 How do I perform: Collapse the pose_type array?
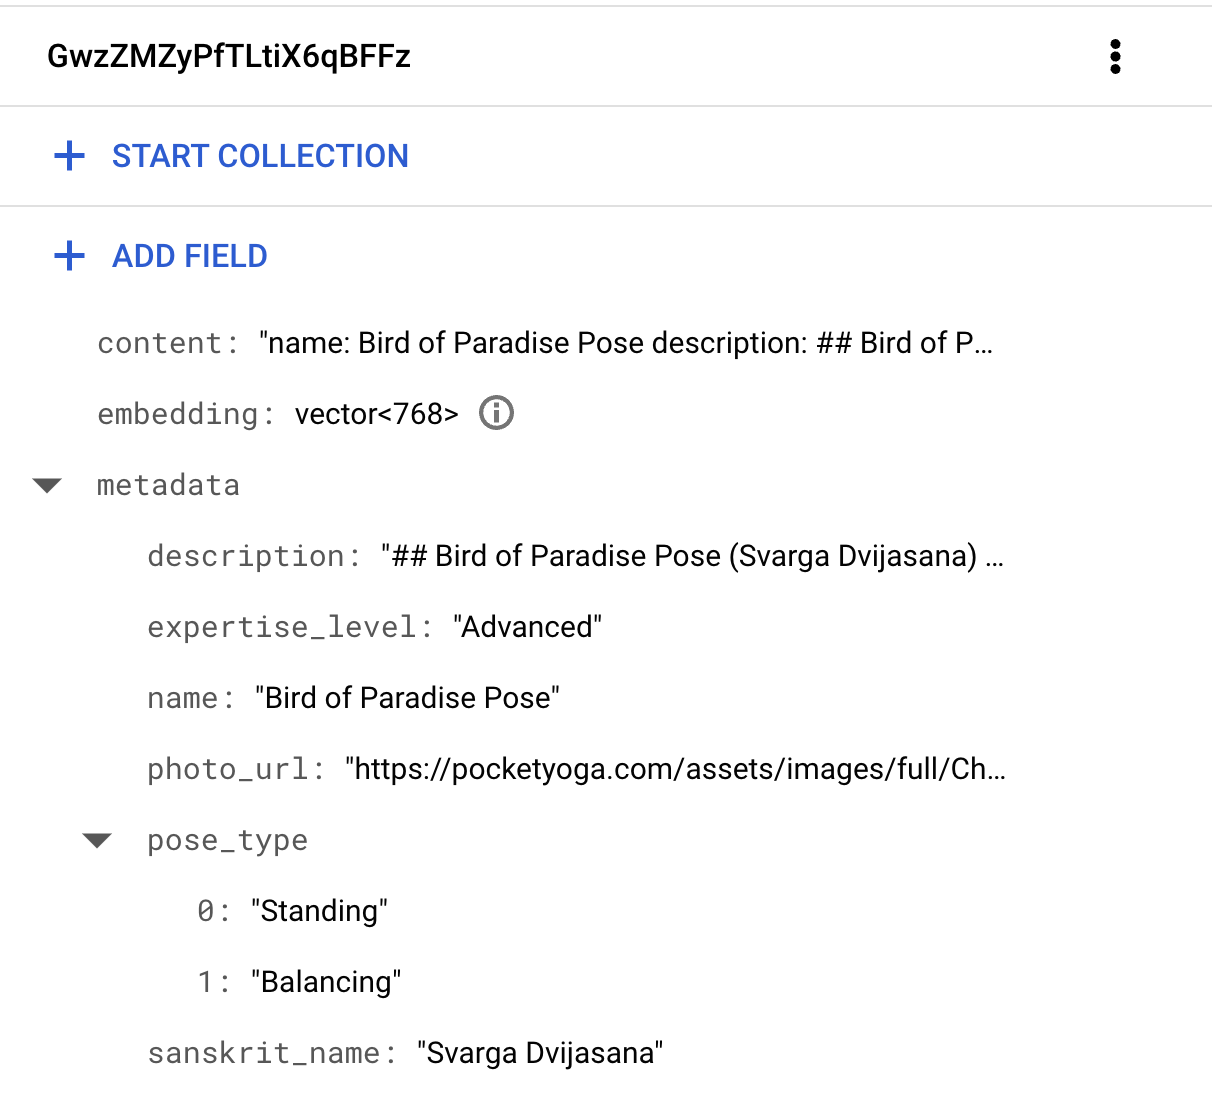(97, 840)
